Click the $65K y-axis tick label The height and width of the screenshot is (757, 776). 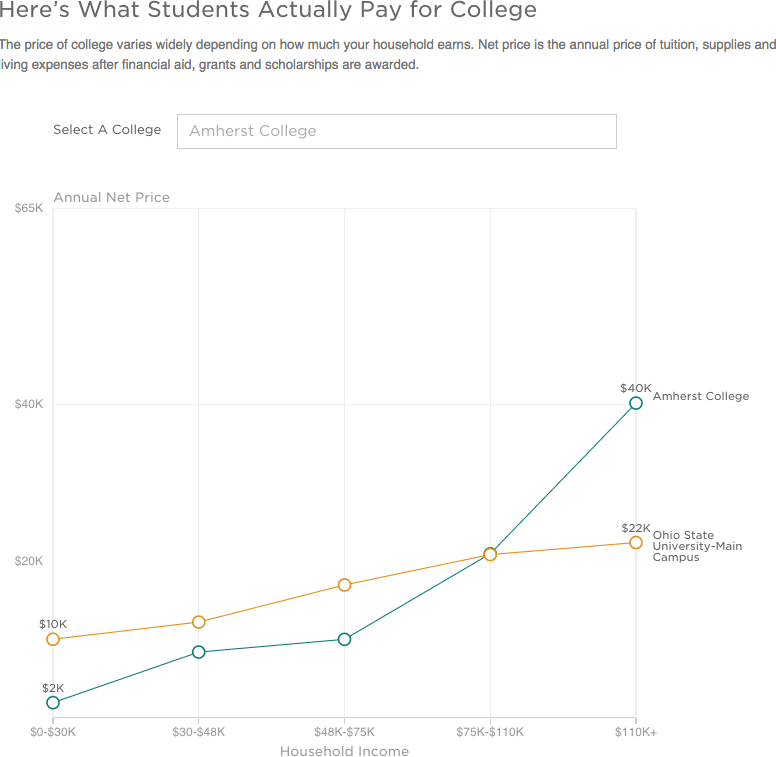pos(28,208)
